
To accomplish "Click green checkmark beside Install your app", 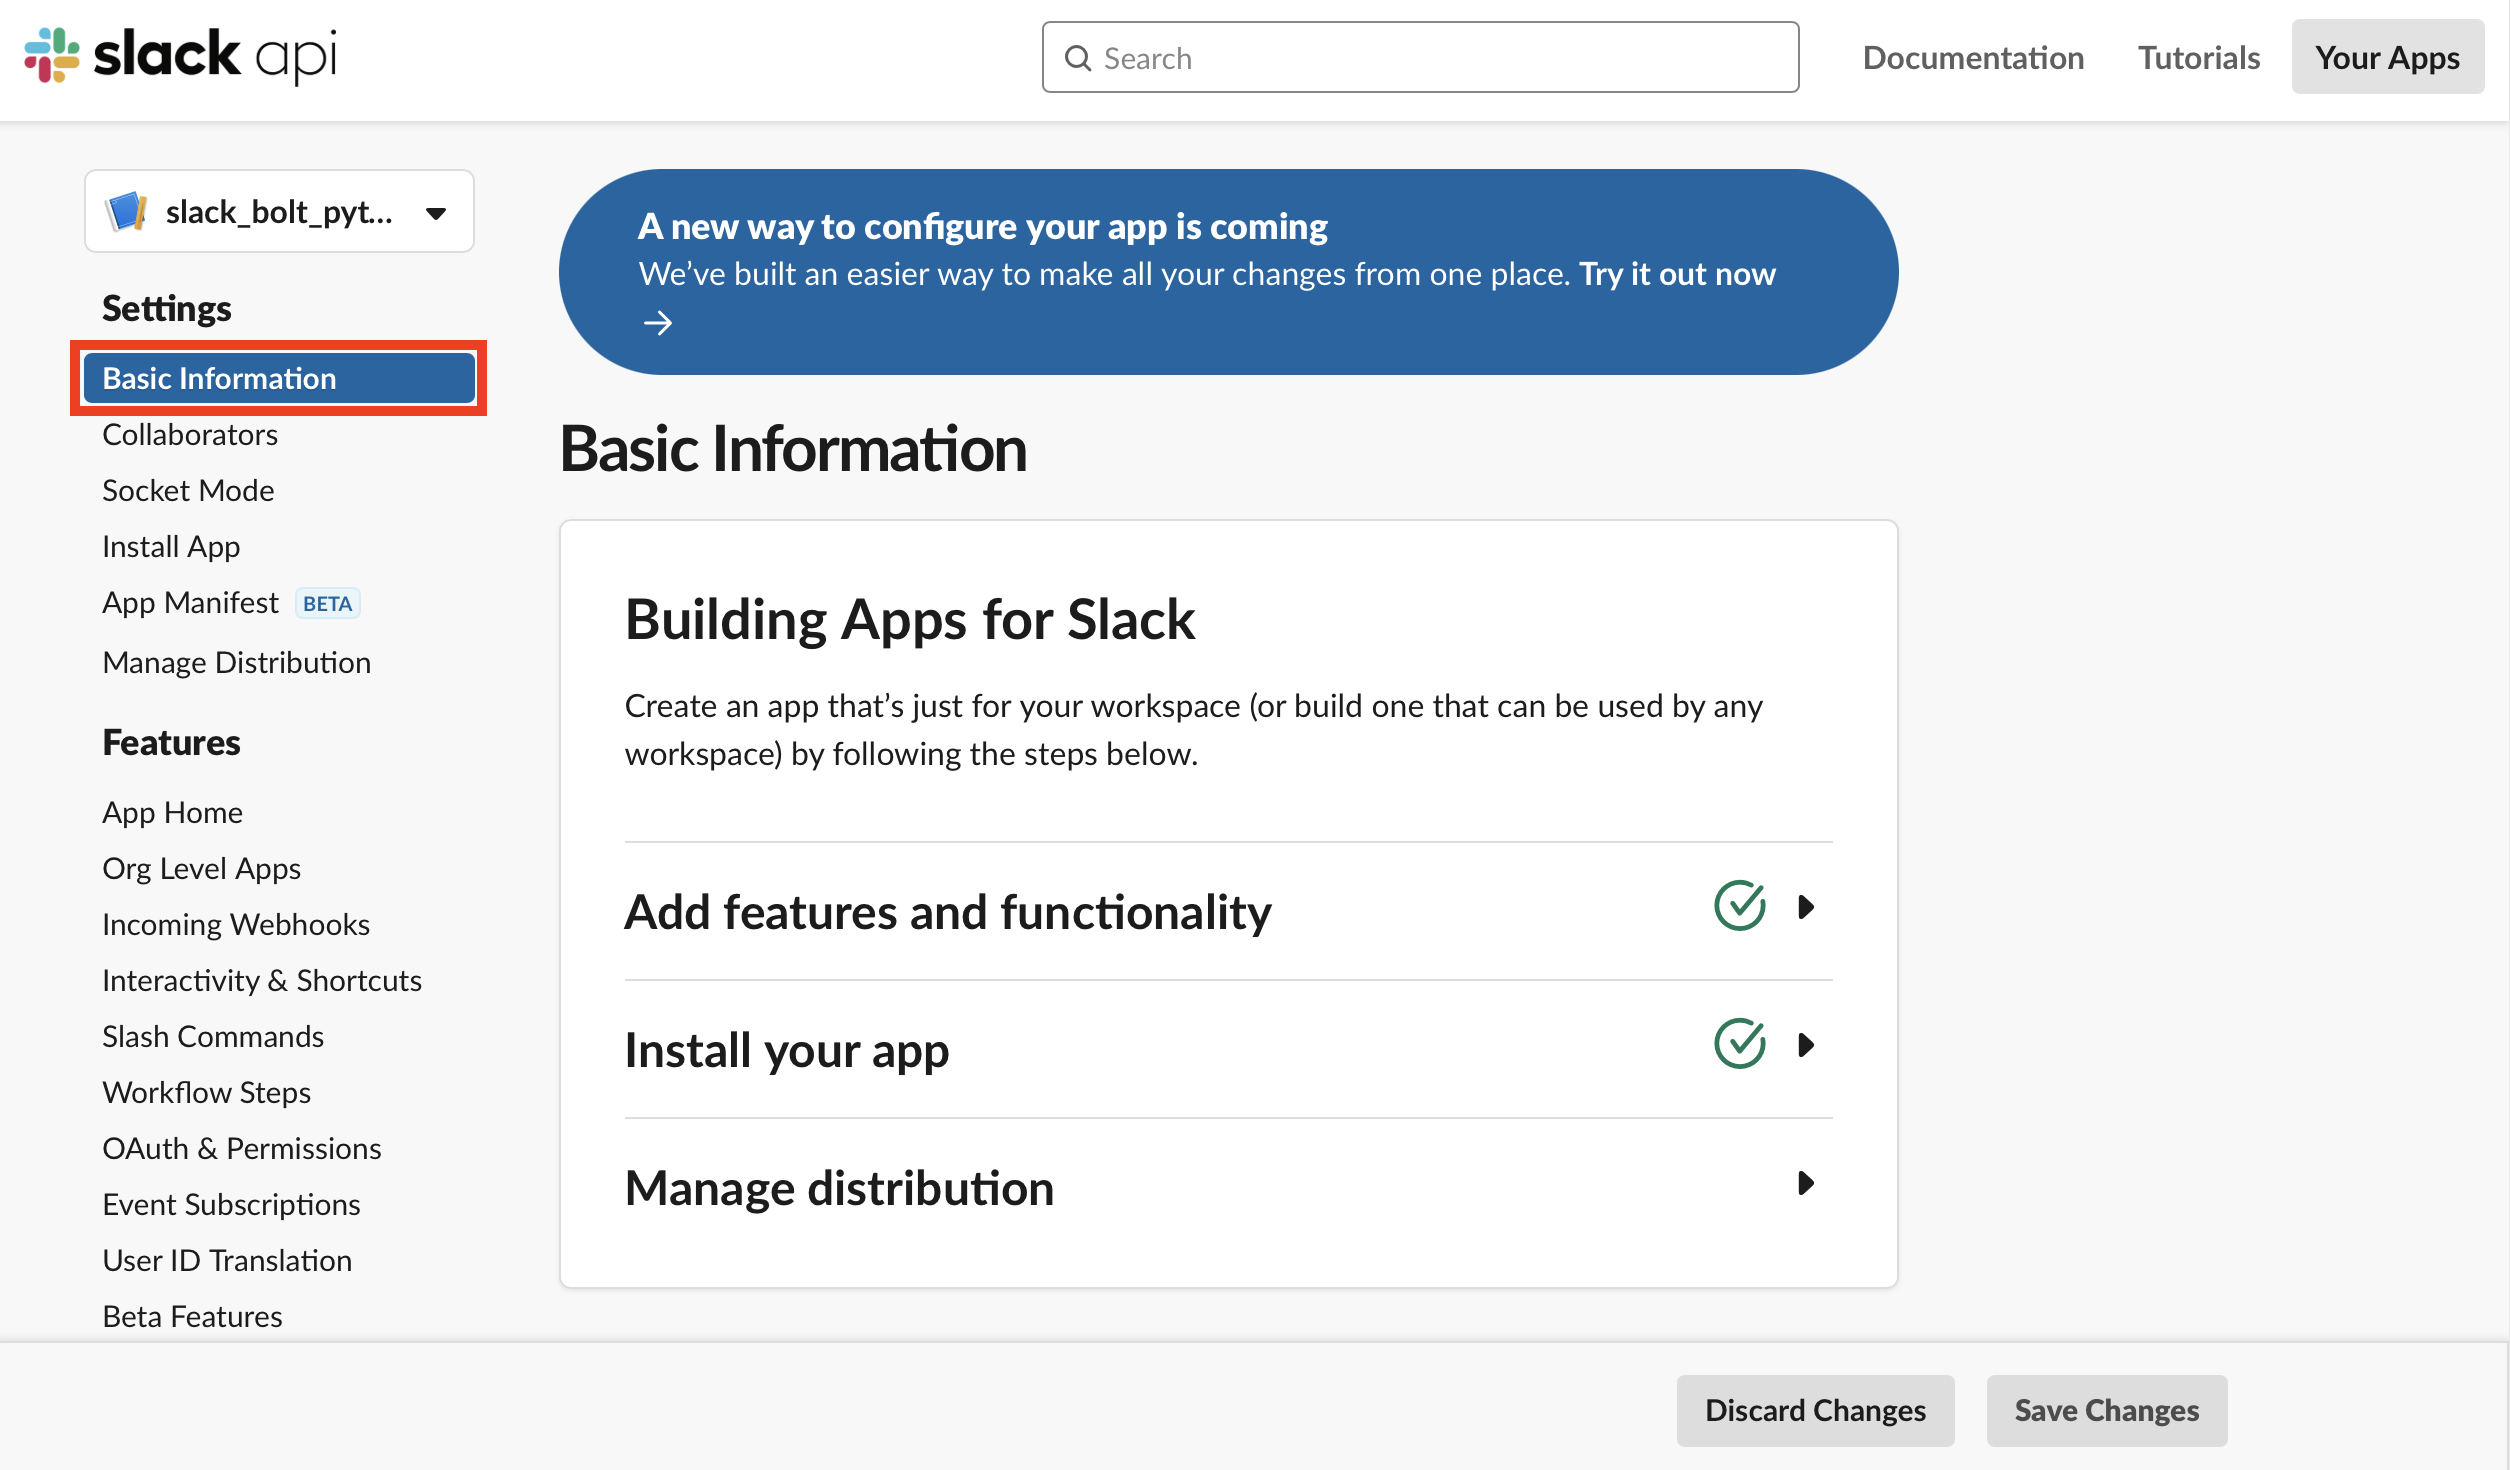I will pyautogui.click(x=1739, y=1044).
